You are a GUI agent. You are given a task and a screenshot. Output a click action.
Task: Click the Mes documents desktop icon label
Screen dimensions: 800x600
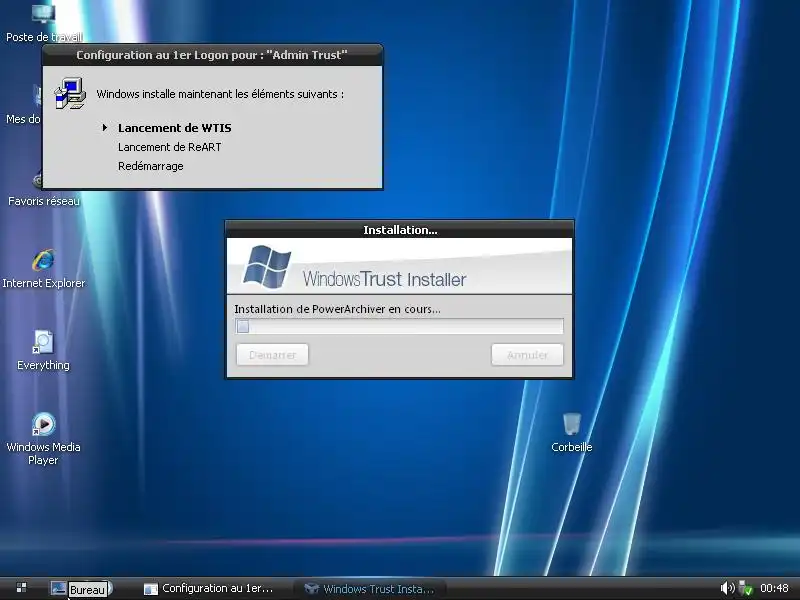coord(22,119)
